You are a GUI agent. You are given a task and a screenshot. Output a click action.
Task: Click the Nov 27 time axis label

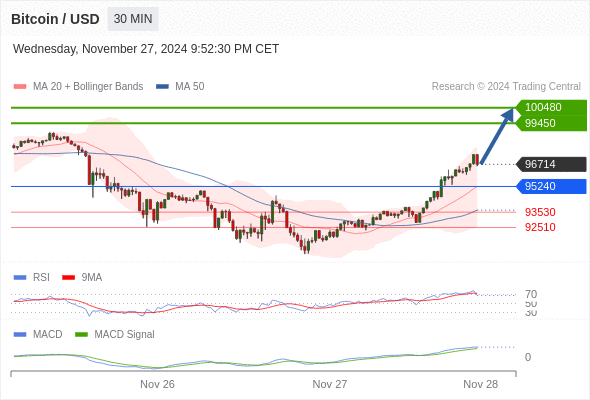pyautogui.click(x=330, y=384)
